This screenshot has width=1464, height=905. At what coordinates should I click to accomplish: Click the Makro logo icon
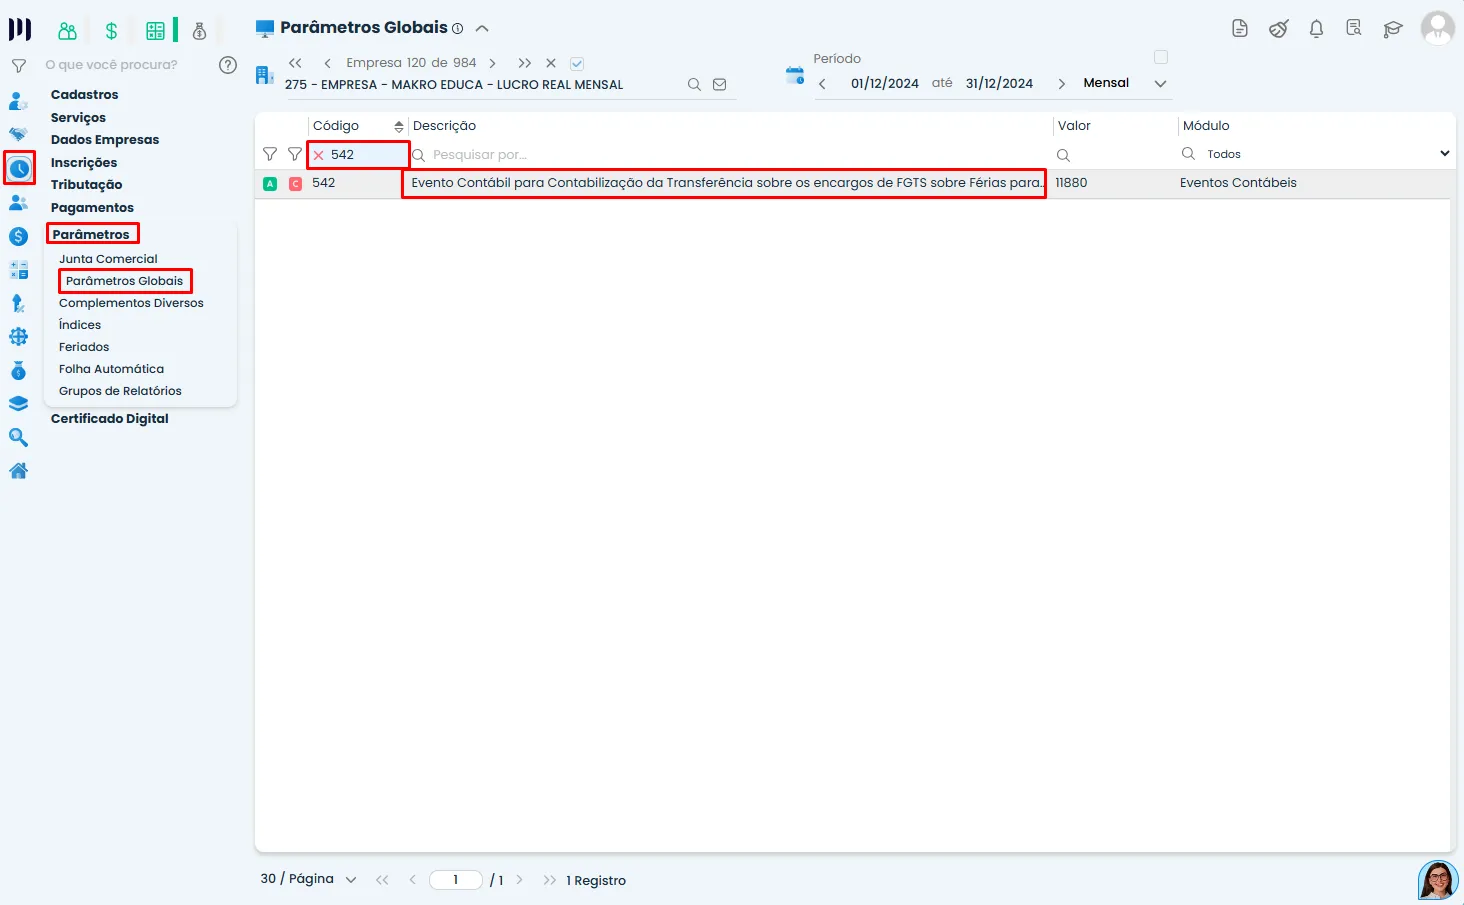tap(20, 30)
